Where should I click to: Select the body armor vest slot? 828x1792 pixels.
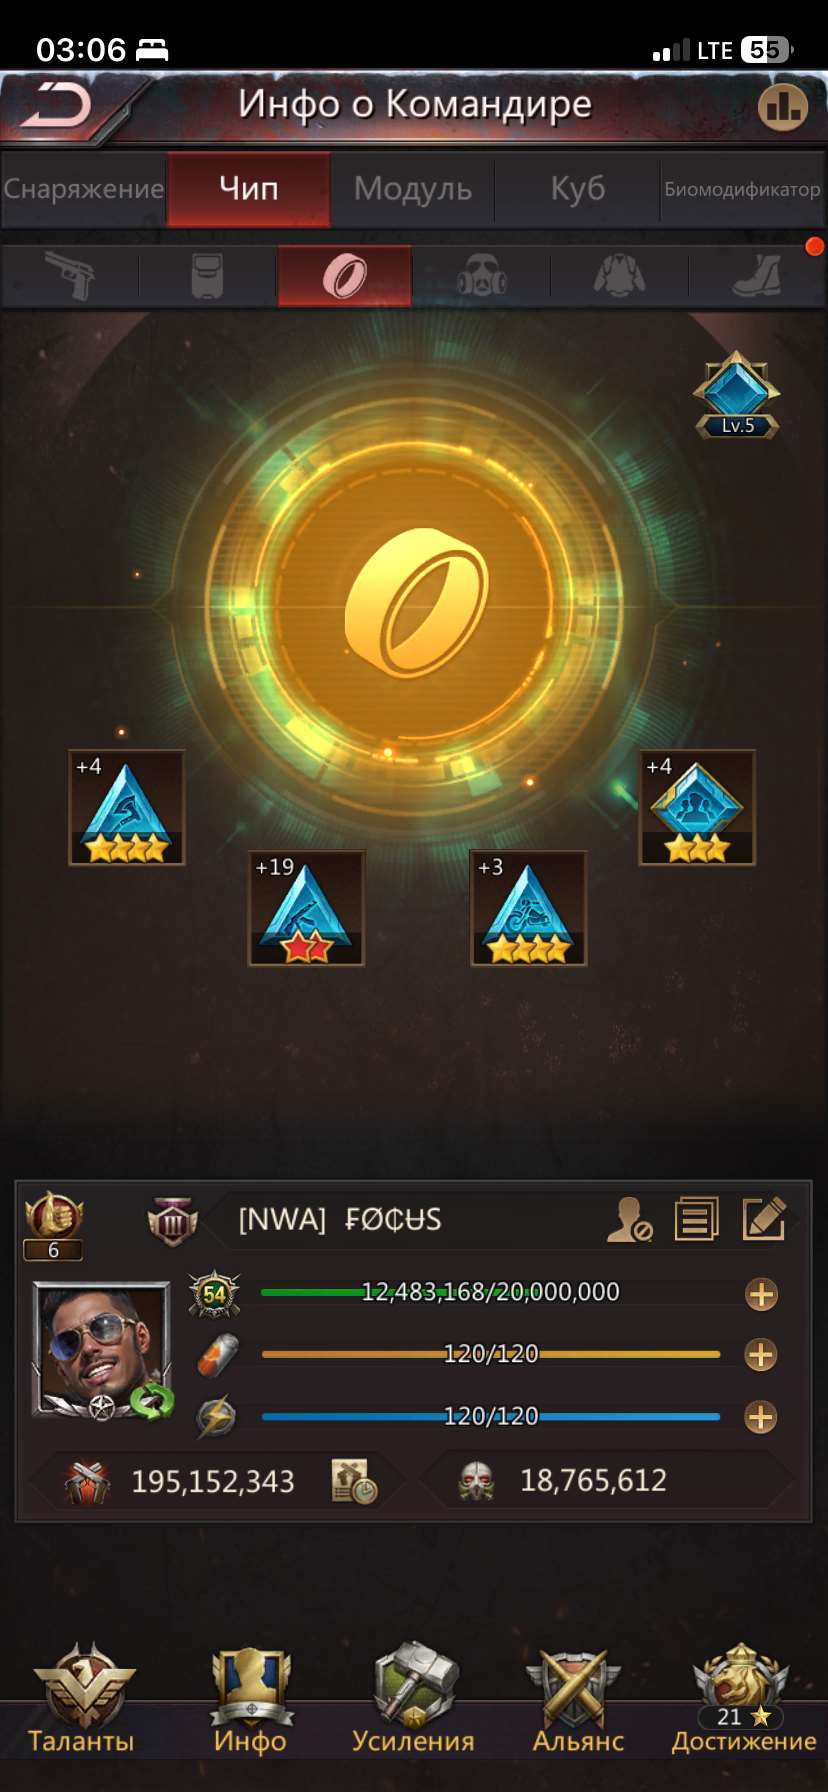[207, 276]
